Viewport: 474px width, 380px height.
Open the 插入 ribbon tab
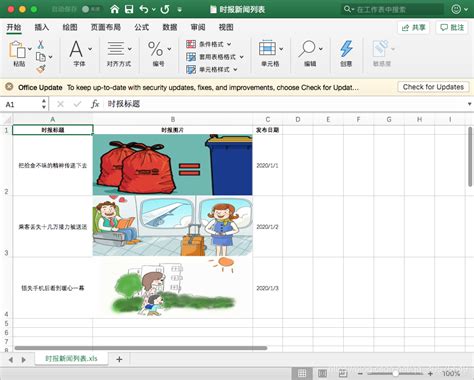(x=42, y=27)
